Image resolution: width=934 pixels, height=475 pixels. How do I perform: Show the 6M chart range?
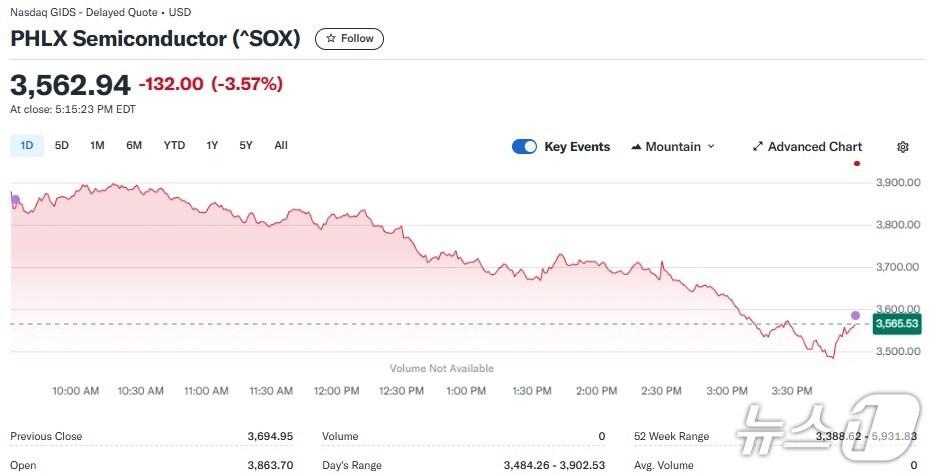coord(134,145)
